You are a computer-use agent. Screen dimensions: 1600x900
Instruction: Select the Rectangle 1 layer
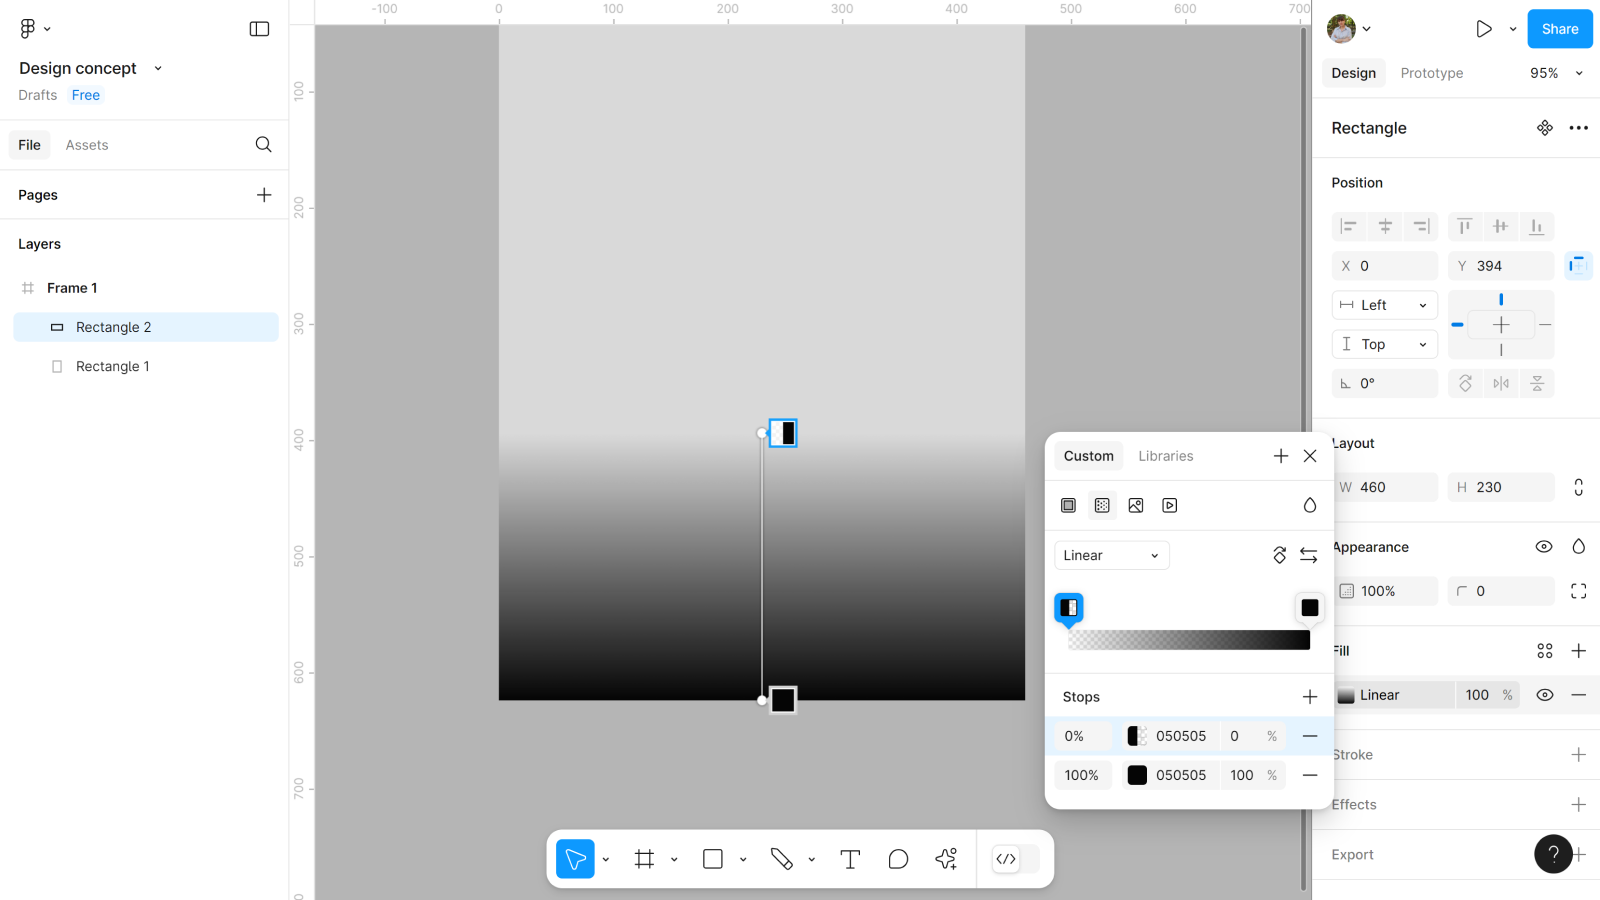pyautogui.click(x=113, y=367)
